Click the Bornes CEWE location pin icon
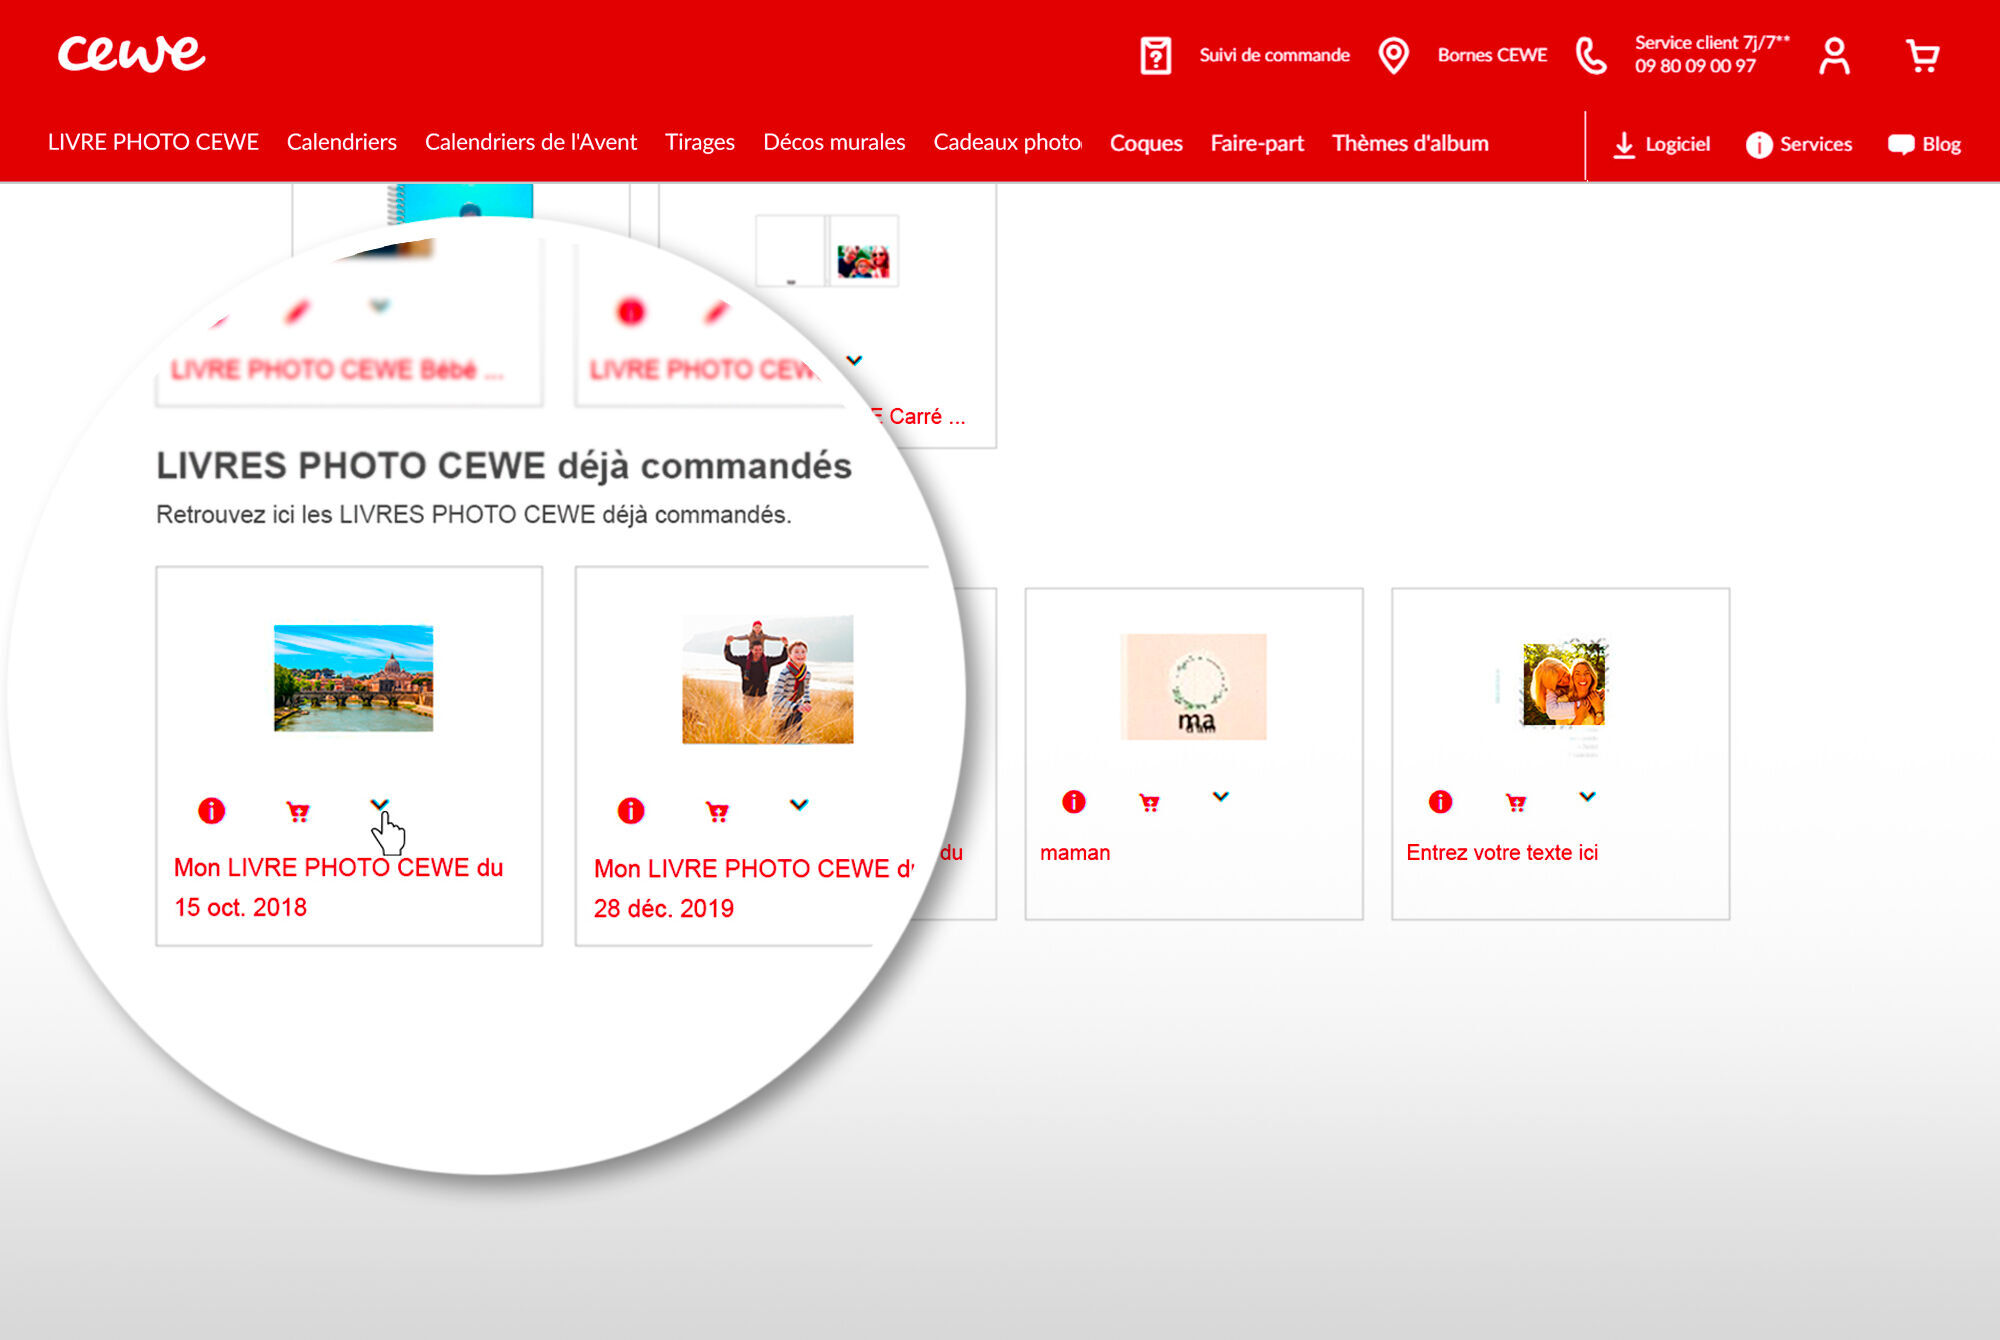Image resolution: width=2000 pixels, height=1340 pixels. (1394, 55)
